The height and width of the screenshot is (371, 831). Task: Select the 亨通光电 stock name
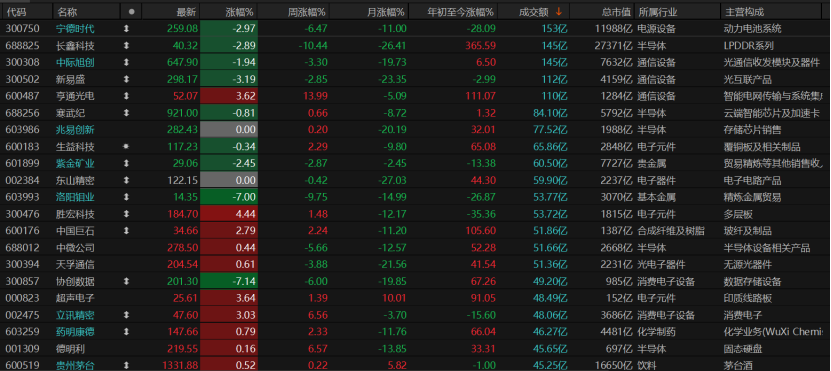click(x=75, y=96)
